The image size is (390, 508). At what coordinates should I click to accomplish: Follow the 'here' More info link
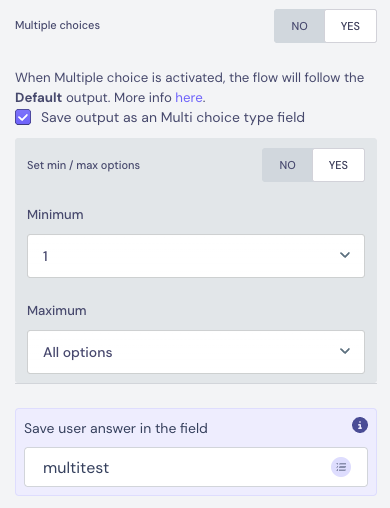point(189,98)
